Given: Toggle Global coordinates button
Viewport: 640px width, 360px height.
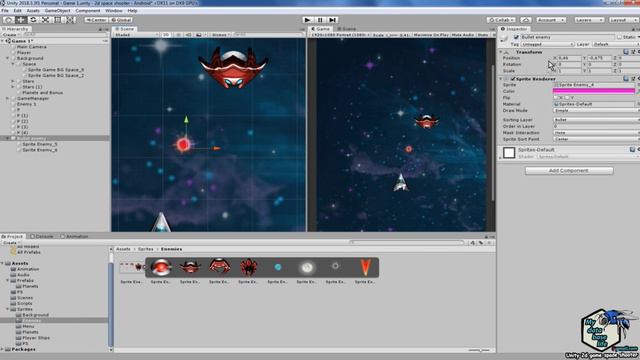Looking at the screenshot, I should click(121, 20).
